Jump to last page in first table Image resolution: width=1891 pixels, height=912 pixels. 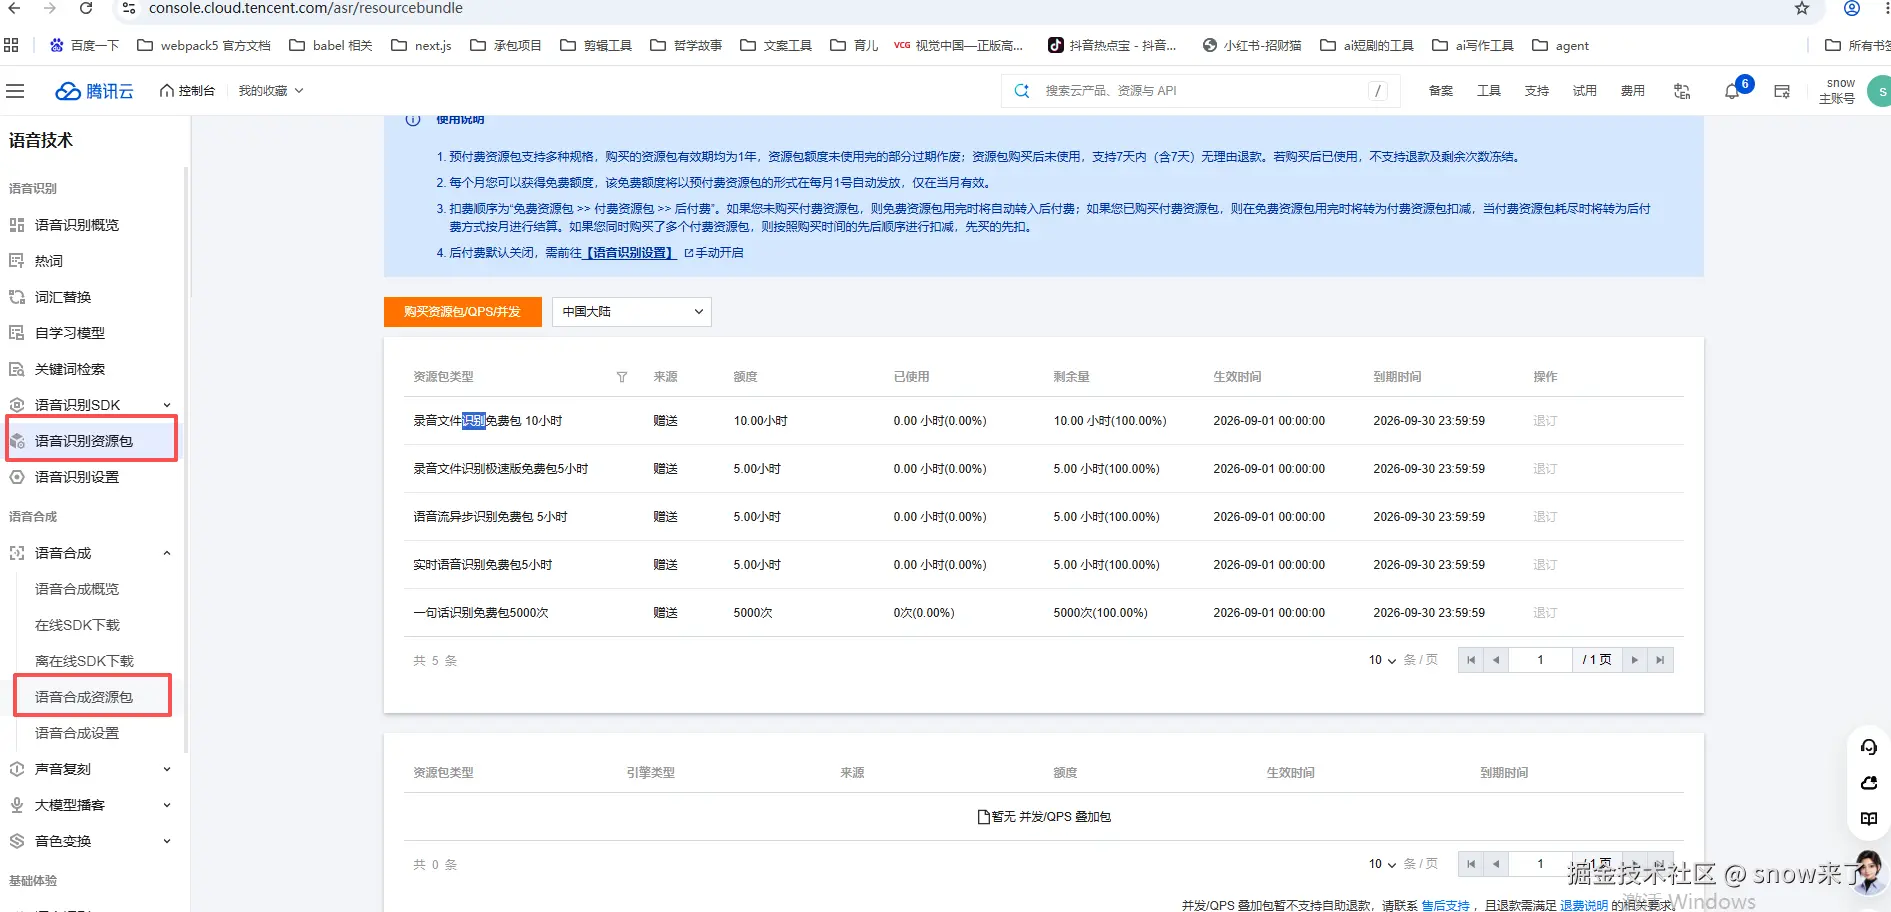click(1660, 660)
